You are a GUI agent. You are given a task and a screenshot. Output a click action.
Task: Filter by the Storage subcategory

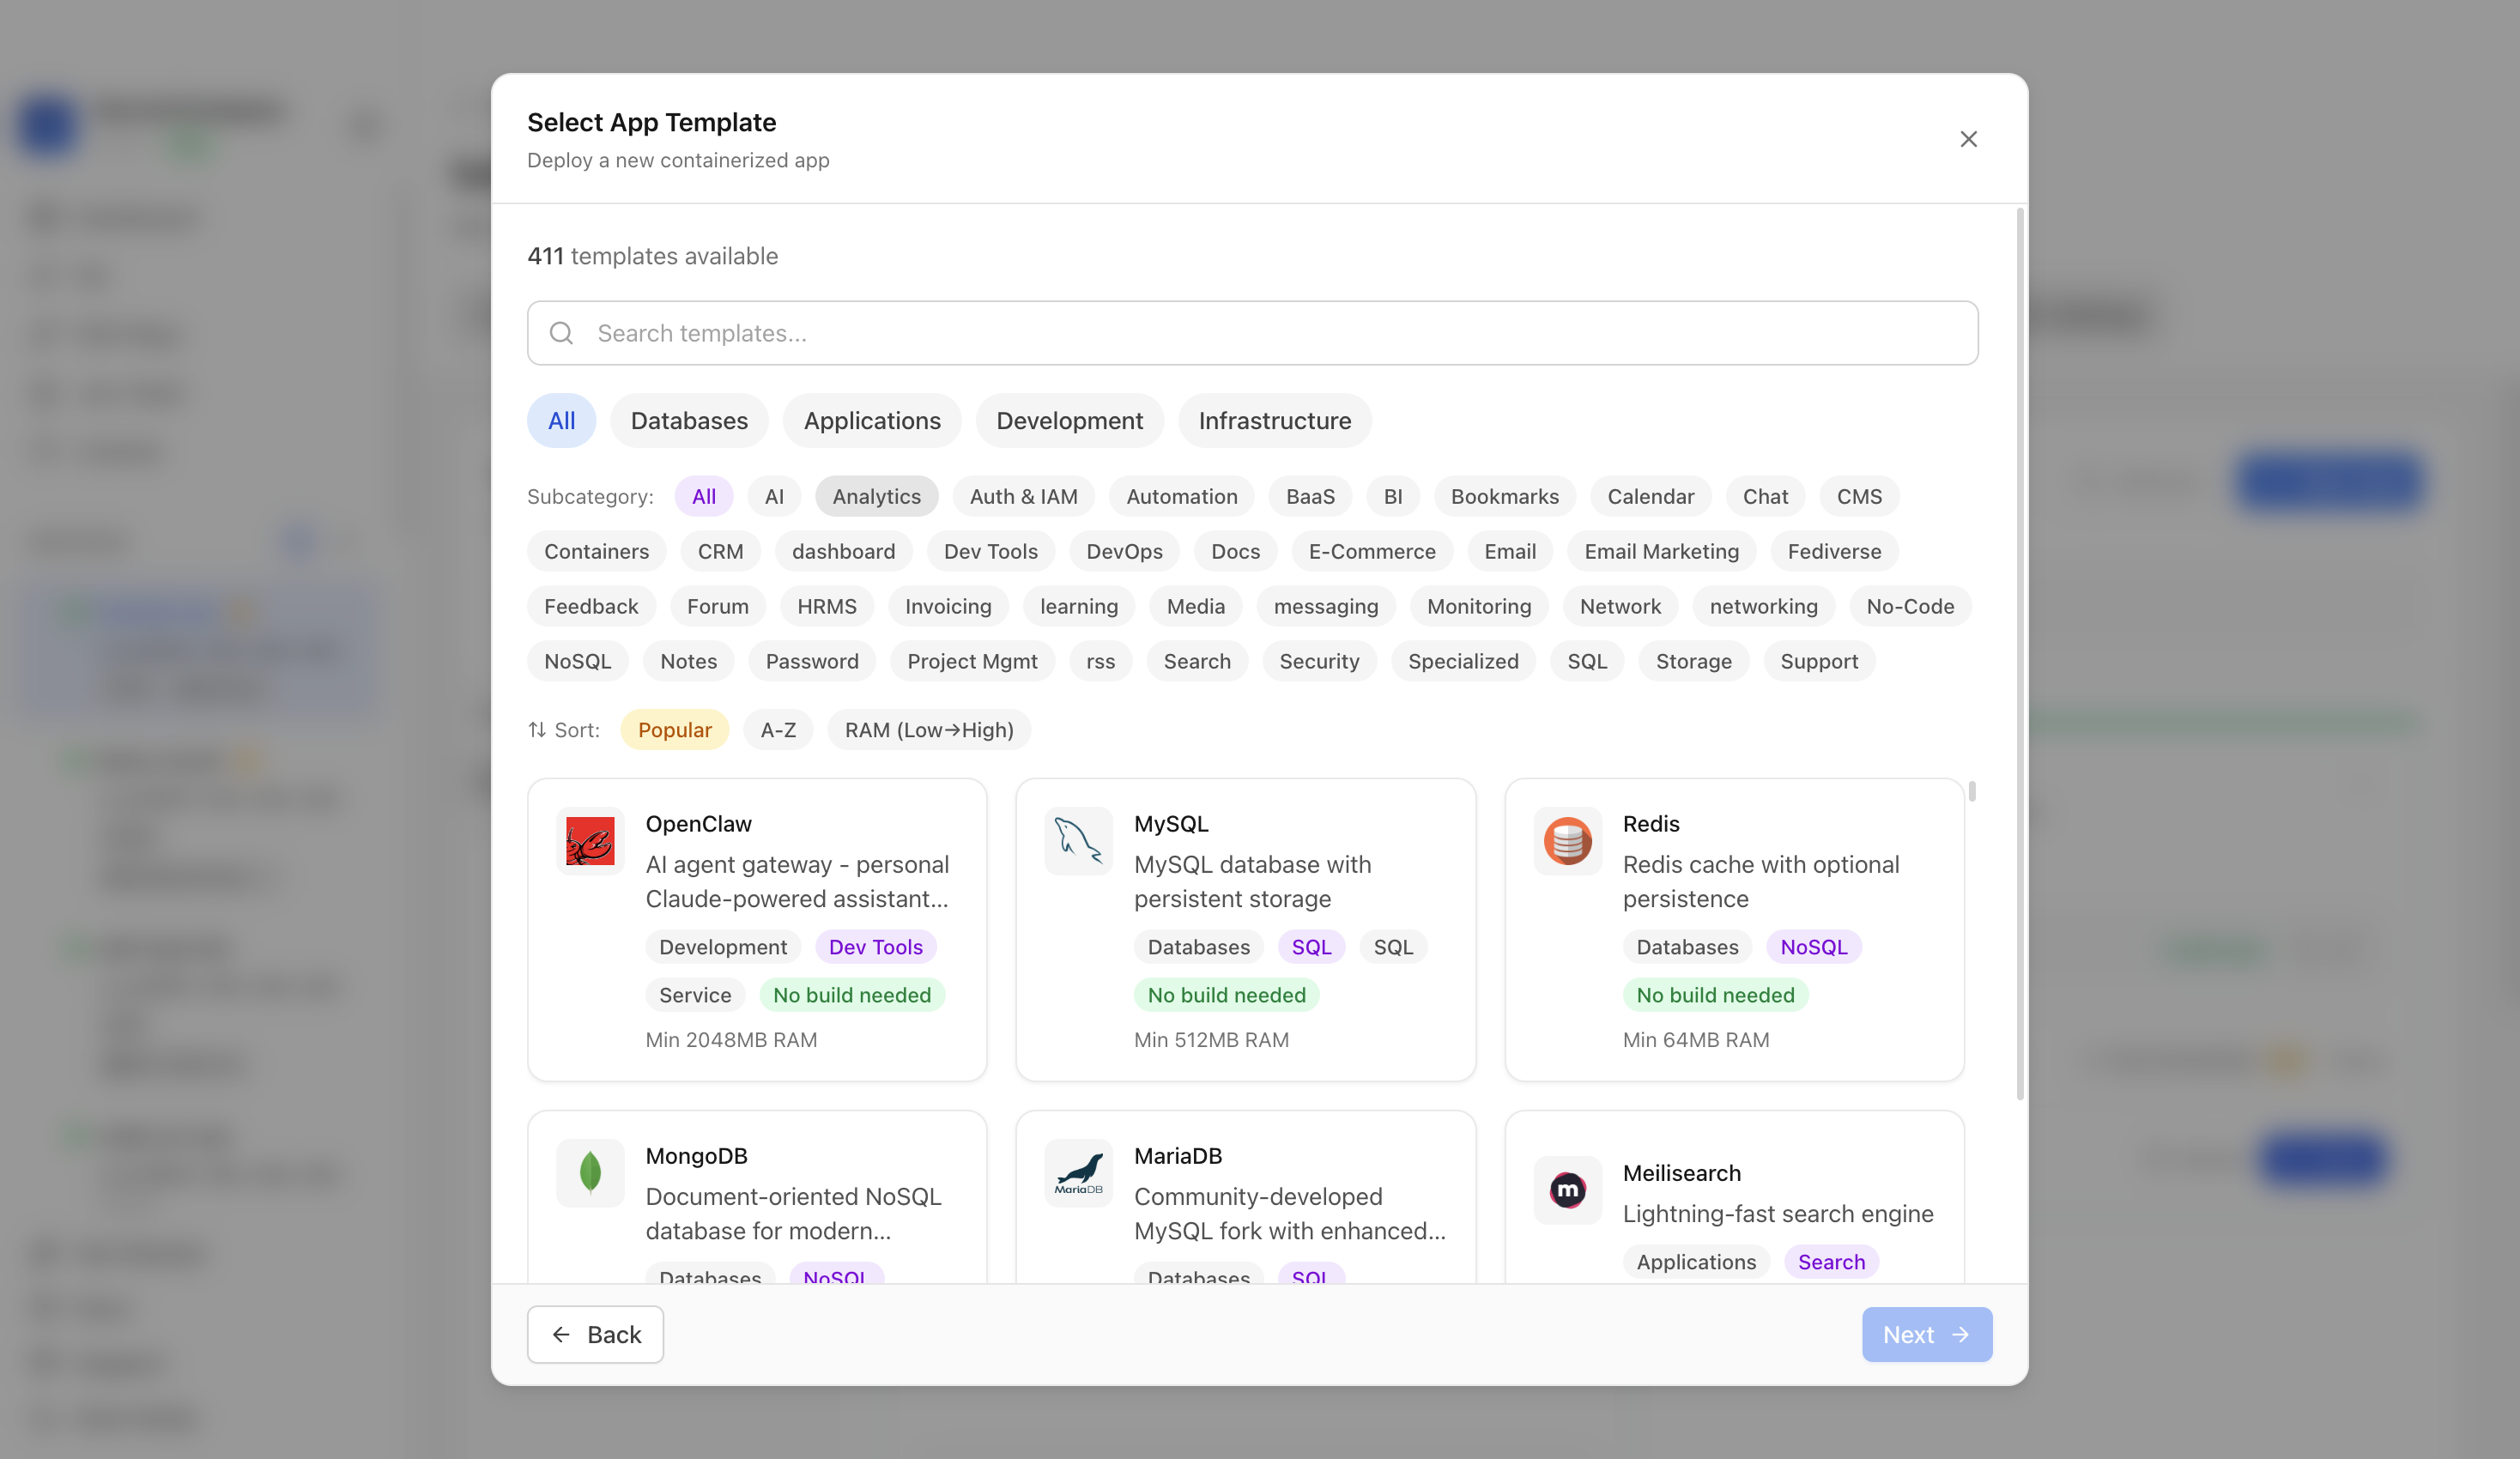click(1693, 661)
